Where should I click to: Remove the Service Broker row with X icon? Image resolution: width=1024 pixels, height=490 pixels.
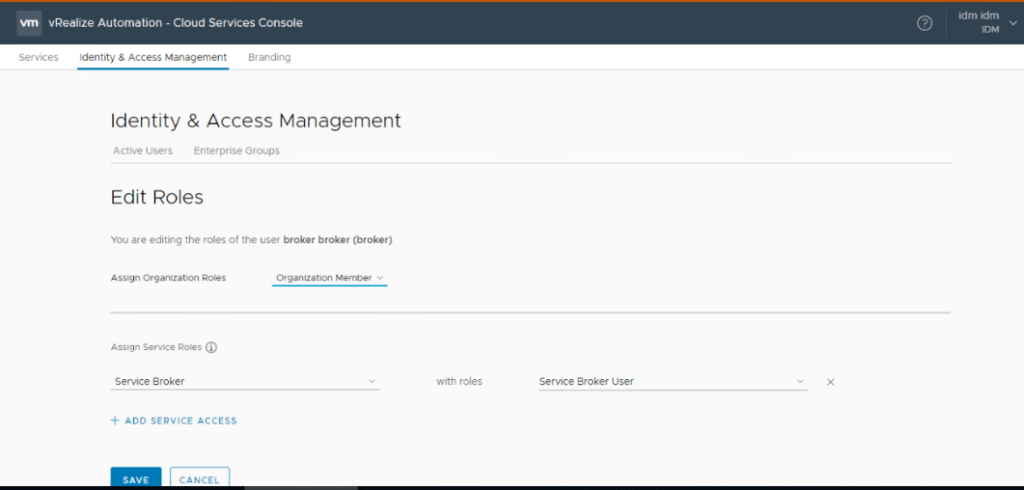(830, 382)
